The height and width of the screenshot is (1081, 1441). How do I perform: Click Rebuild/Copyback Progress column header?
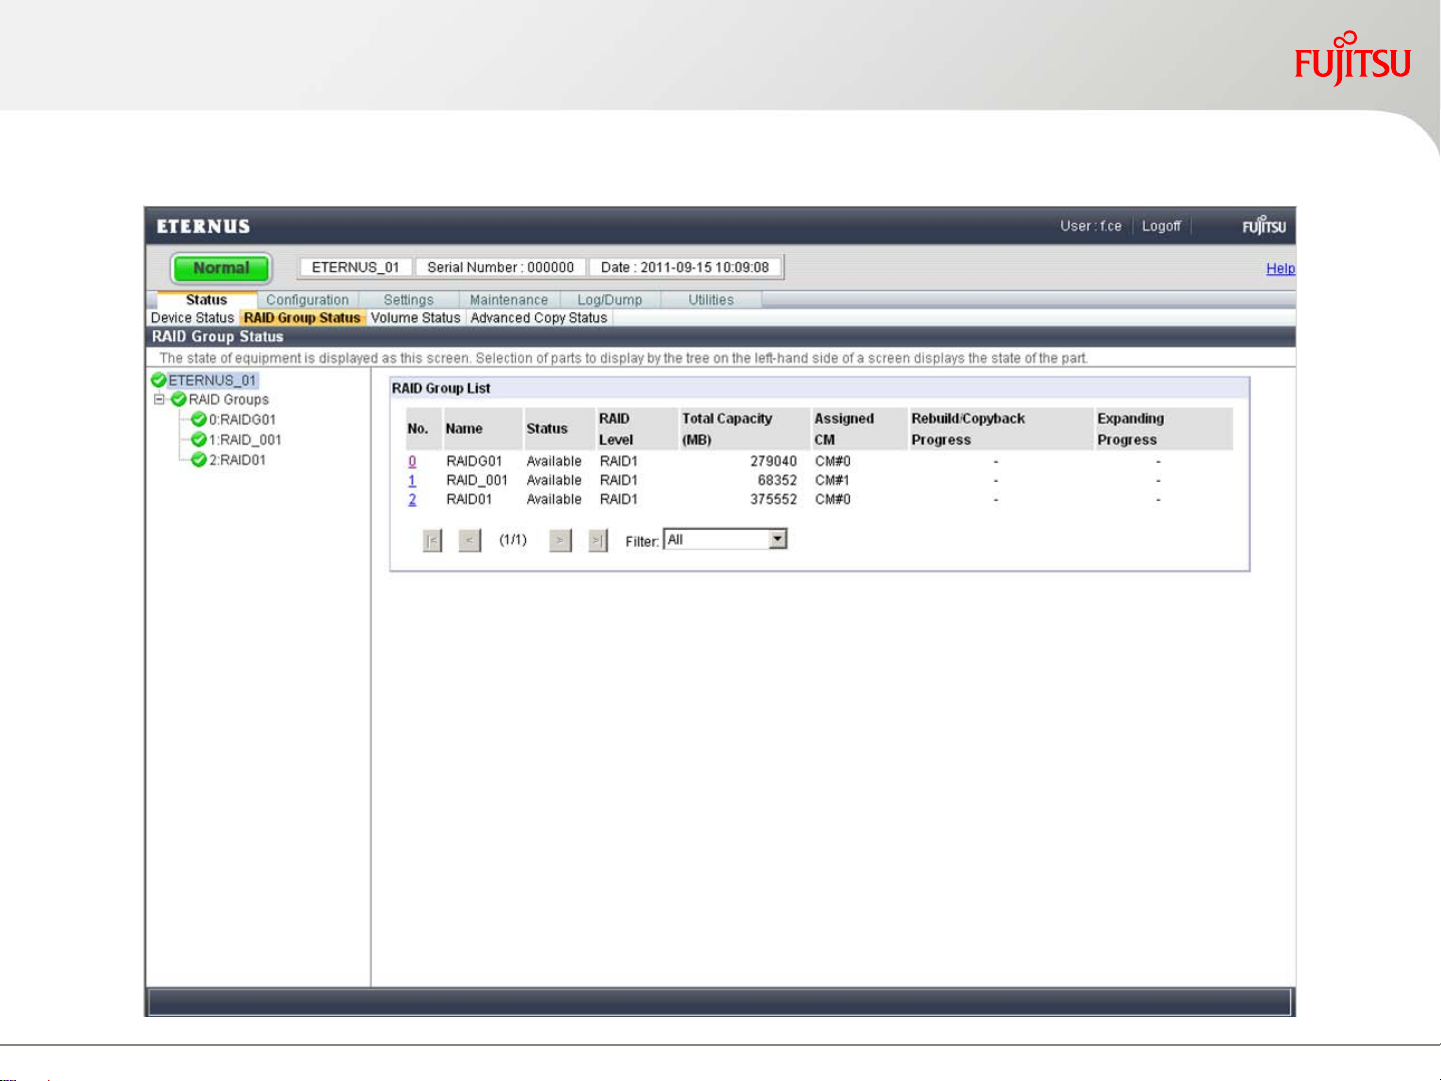pyautogui.click(x=968, y=429)
